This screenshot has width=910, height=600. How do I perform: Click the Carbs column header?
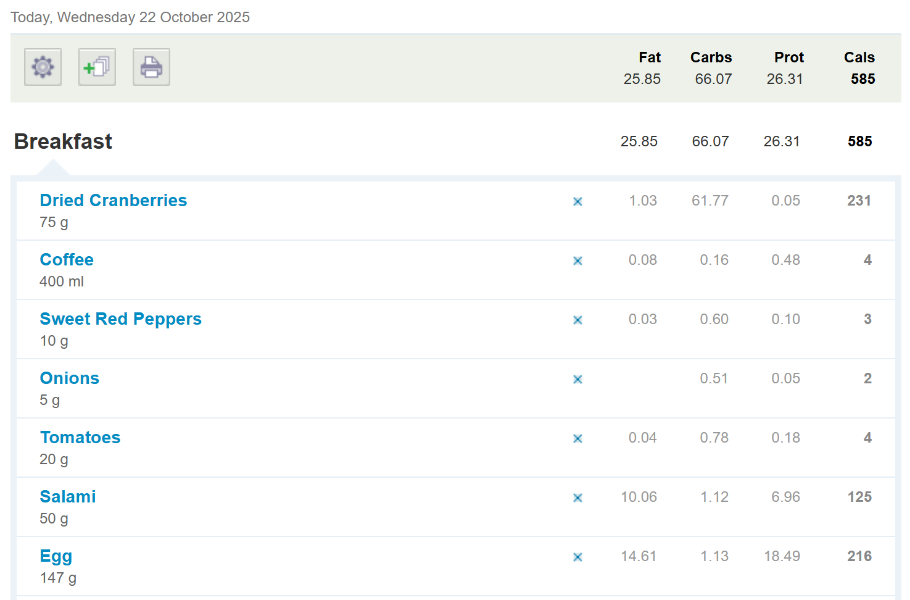click(711, 57)
